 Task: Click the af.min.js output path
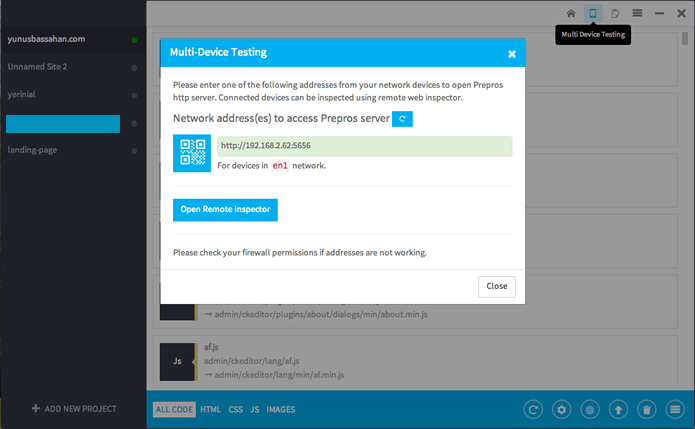[x=279, y=375]
